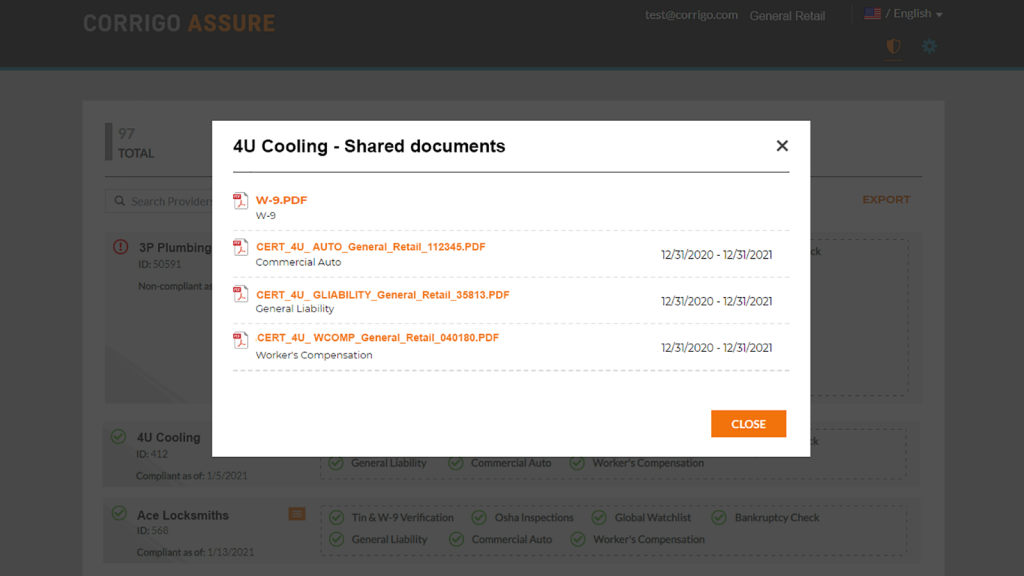The image size is (1024, 576).
Task: Click the US flag language icon
Action: pos(872,14)
